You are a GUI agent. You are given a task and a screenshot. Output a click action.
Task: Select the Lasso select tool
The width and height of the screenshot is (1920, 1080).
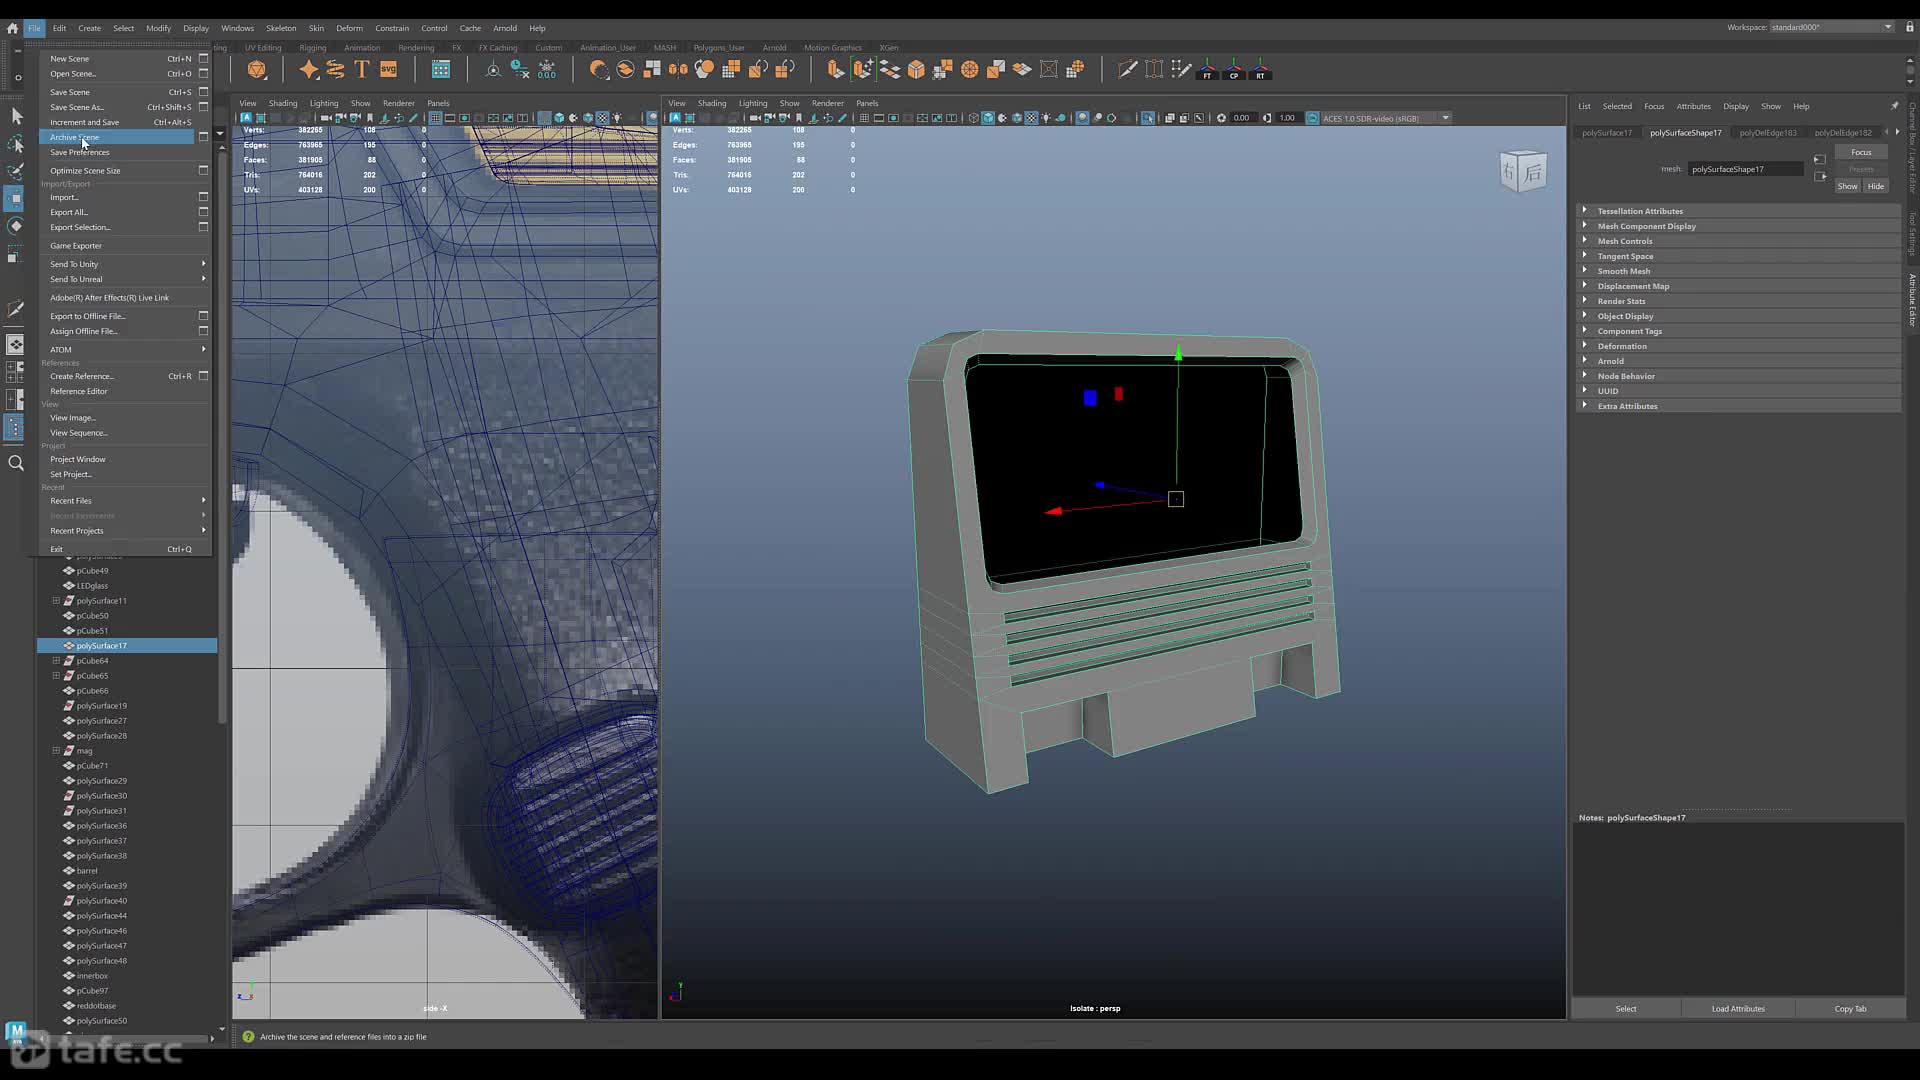click(16, 144)
